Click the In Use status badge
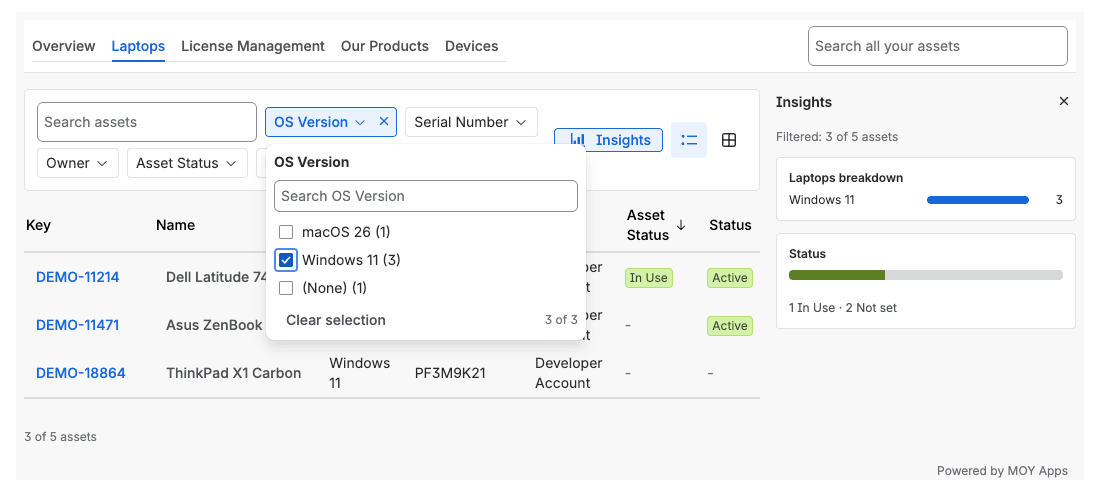Image resolution: width=1100 pixels, height=480 pixels. pyautogui.click(x=648, y=278)
